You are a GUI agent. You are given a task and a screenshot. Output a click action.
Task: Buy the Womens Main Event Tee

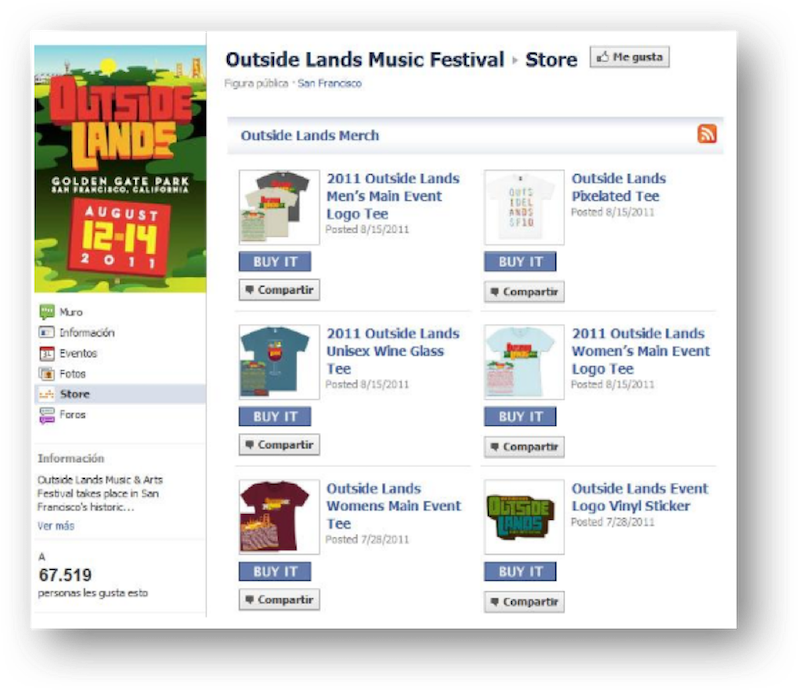(275, 572)
